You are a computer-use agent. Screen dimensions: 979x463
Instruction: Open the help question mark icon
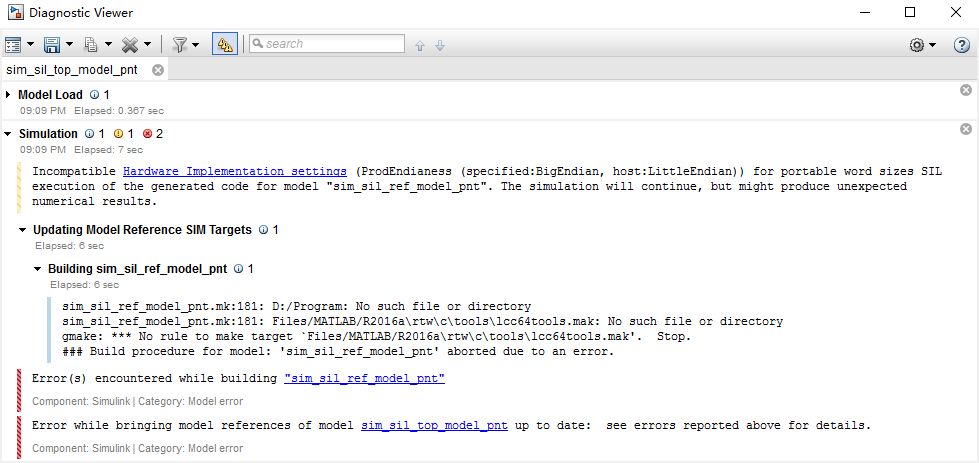click(x=962, y=45)
